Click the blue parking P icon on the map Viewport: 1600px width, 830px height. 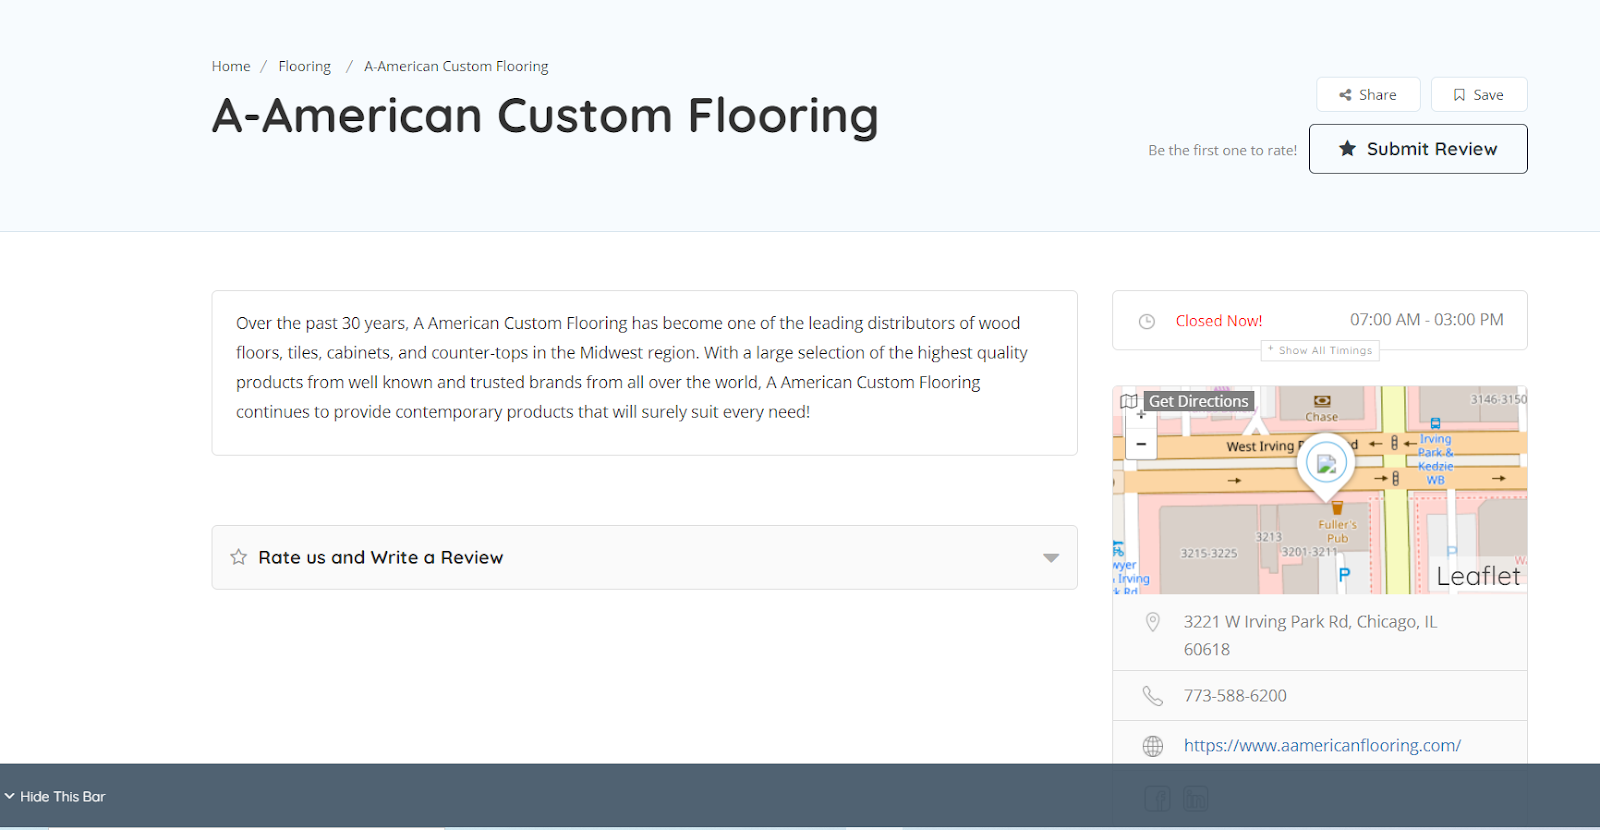tap(1344, 575)
